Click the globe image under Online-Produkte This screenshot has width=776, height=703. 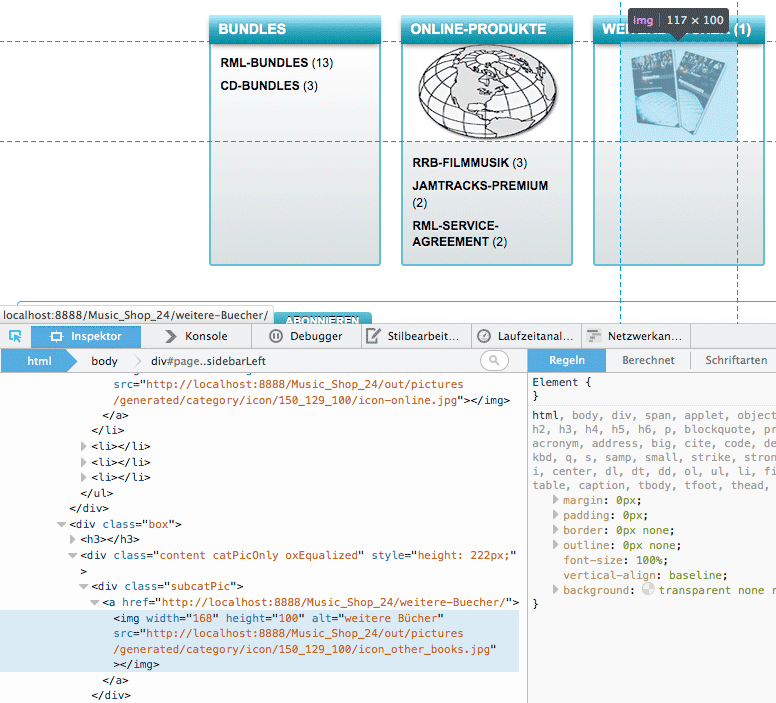pyautogui.click(x=486, y=95)
